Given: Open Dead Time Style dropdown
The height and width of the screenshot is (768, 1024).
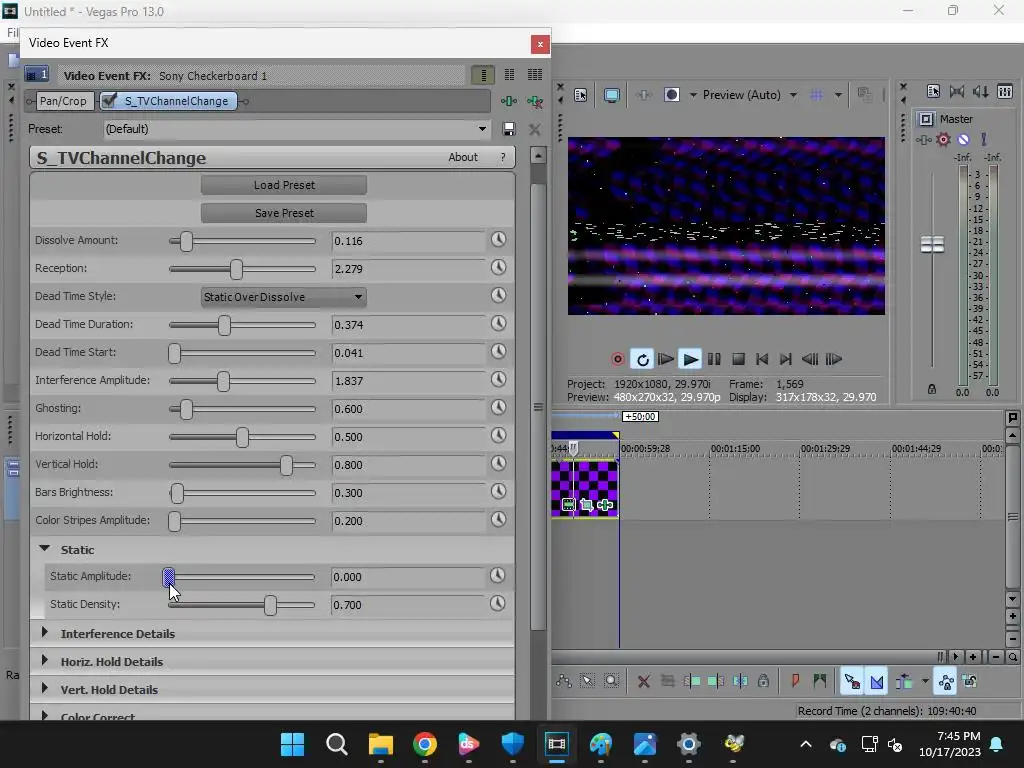Looking at the screenshot, I should [x=283, y=297].
